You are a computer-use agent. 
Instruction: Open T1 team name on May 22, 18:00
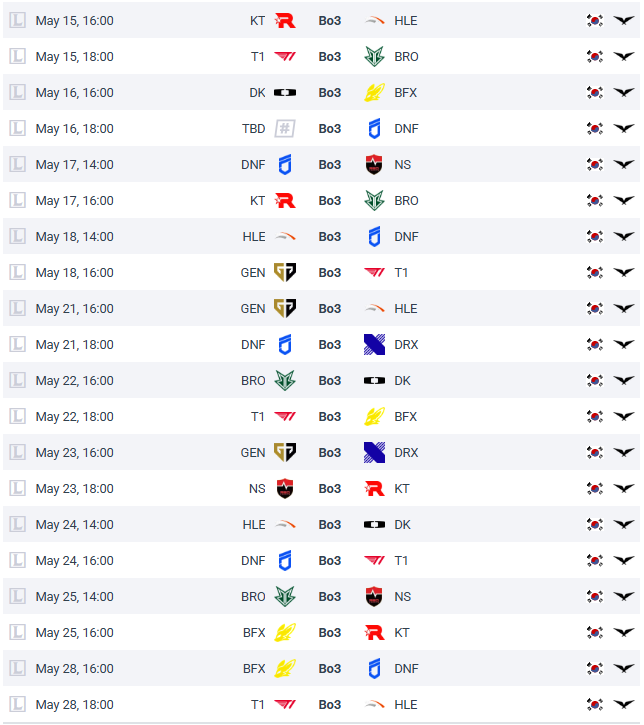[258, 417]
